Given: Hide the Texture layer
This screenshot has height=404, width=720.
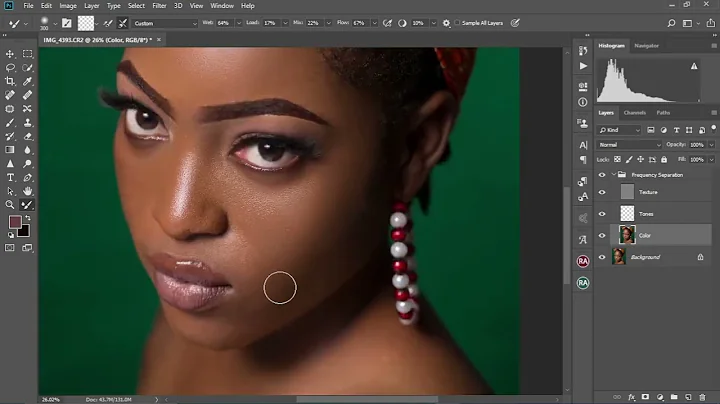Looking at the screenshot, I should coord(602,192).
